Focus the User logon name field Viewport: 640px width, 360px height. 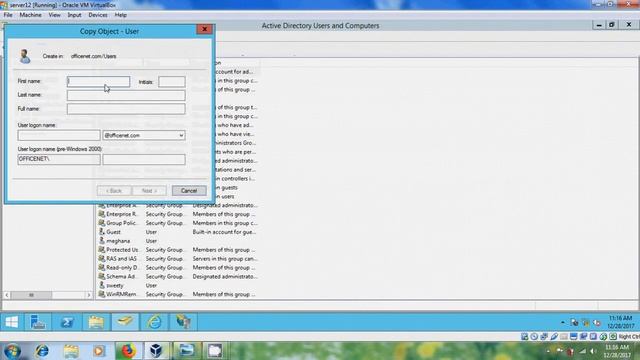coord(59,135)
